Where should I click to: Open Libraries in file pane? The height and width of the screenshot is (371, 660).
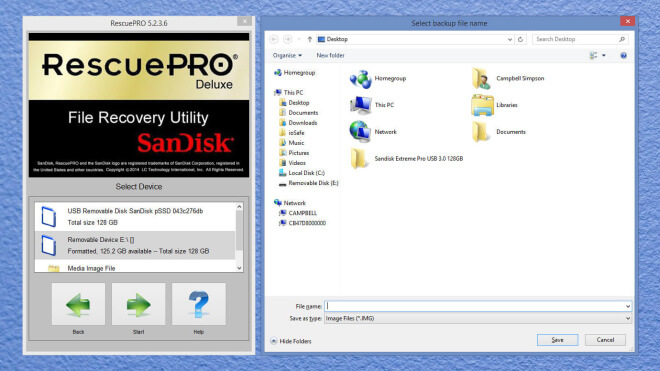(x=495, y=105)
